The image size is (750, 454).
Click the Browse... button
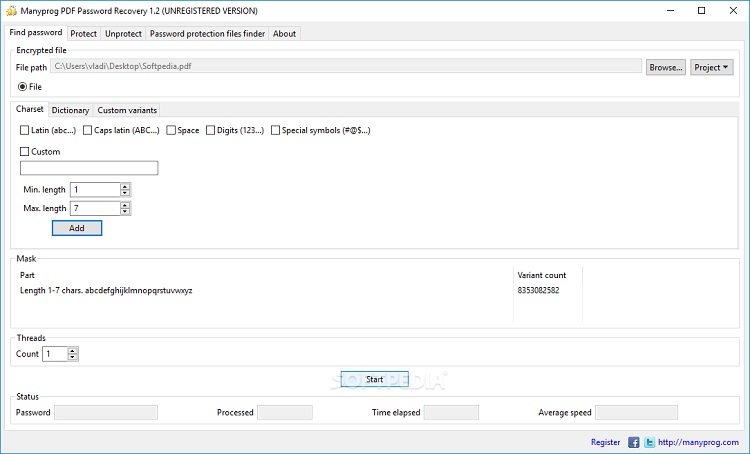665,67
